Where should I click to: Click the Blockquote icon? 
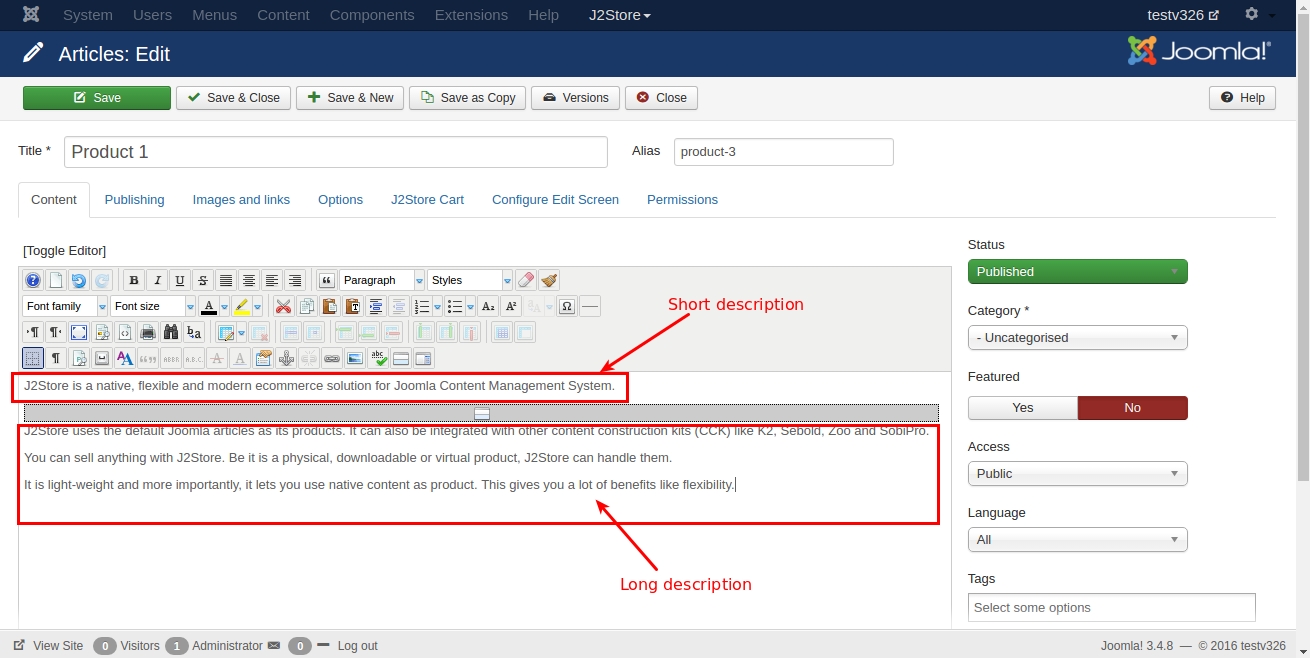(x=325, y=281)
